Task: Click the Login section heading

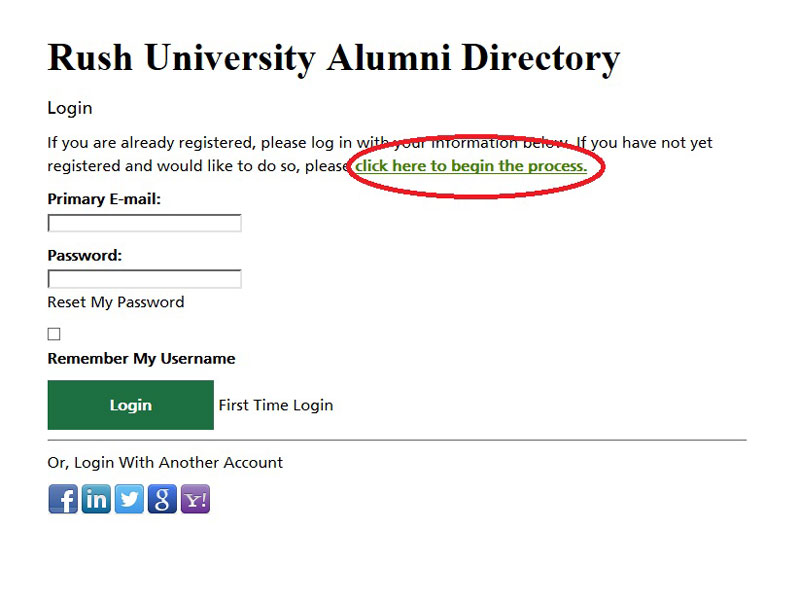Action: point(69,107)
